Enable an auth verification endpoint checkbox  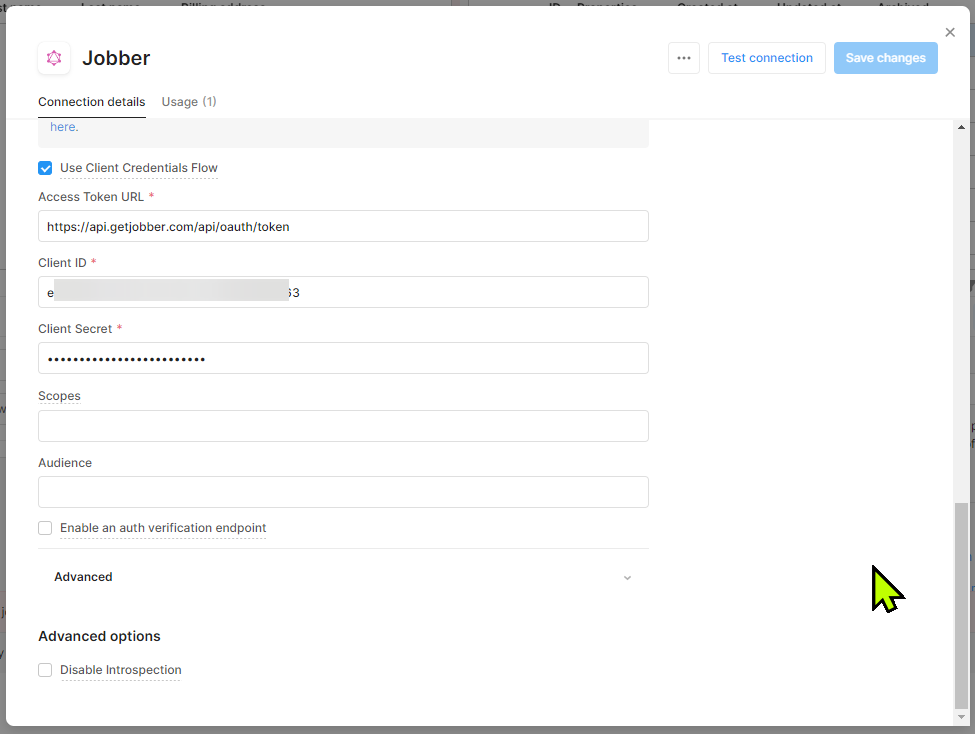(45, 528)
